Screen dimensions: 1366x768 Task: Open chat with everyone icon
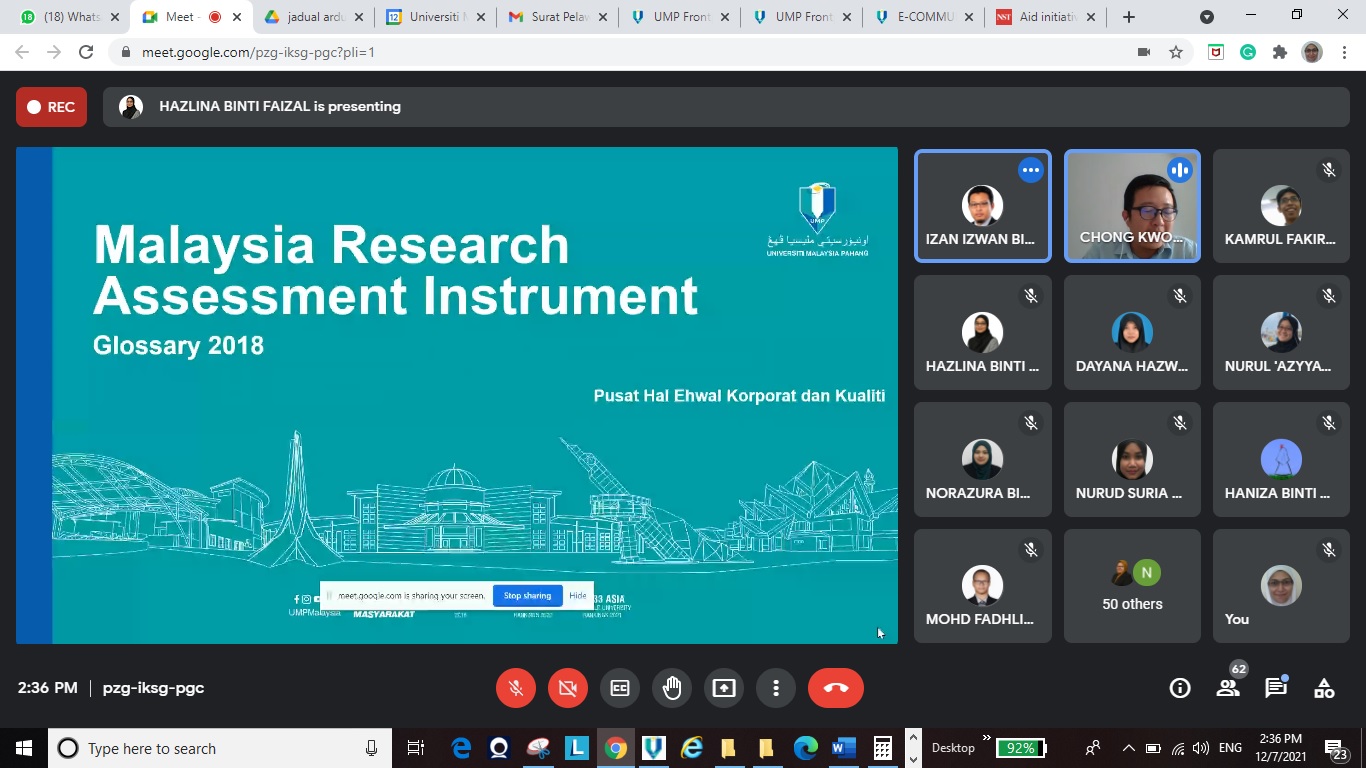click(x=1276, y=688)
